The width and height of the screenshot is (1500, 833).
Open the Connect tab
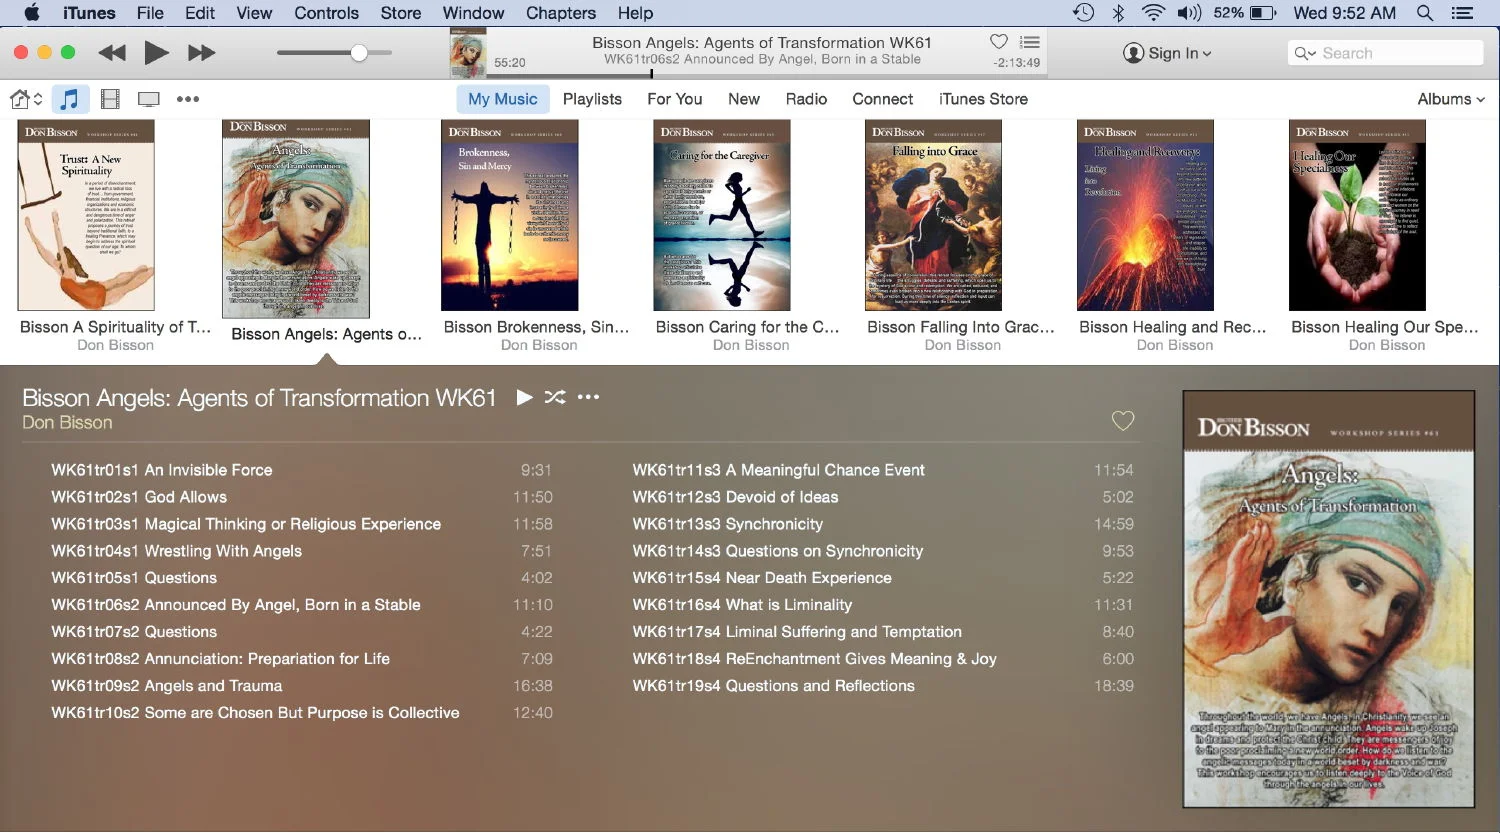883,99
